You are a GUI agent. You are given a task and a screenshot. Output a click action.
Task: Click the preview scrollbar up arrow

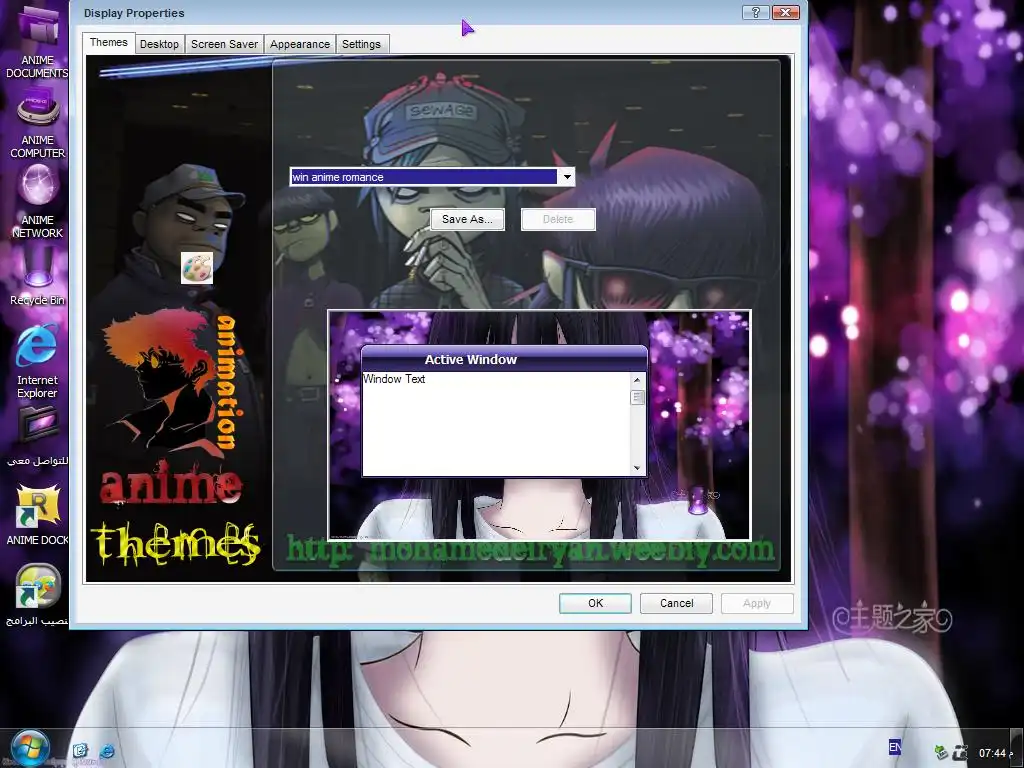tap(637, 379)
